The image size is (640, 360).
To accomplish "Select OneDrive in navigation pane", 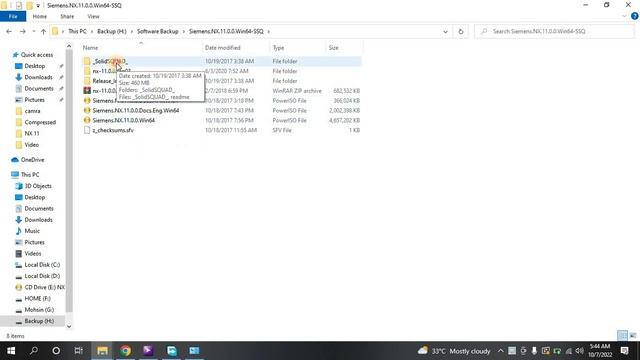I will [32, 160].
